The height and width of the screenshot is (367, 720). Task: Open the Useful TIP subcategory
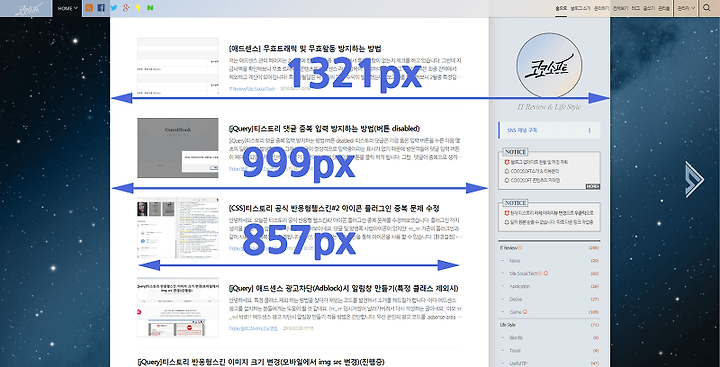click(517, 363)
